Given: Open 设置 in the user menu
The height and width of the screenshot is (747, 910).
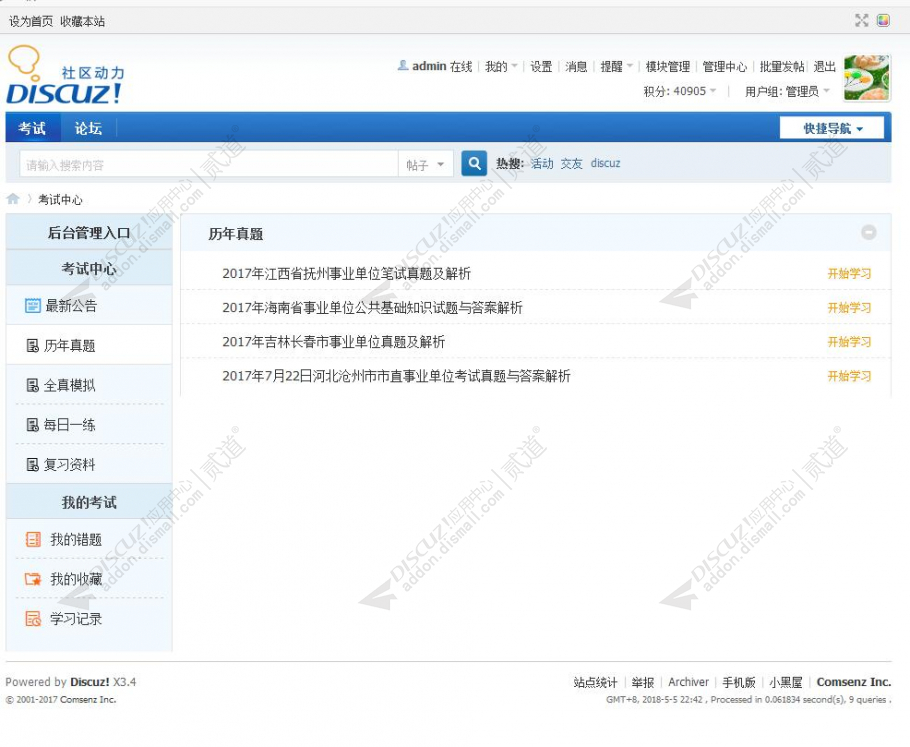Looking at the screenshot, I should coord(541,67).
